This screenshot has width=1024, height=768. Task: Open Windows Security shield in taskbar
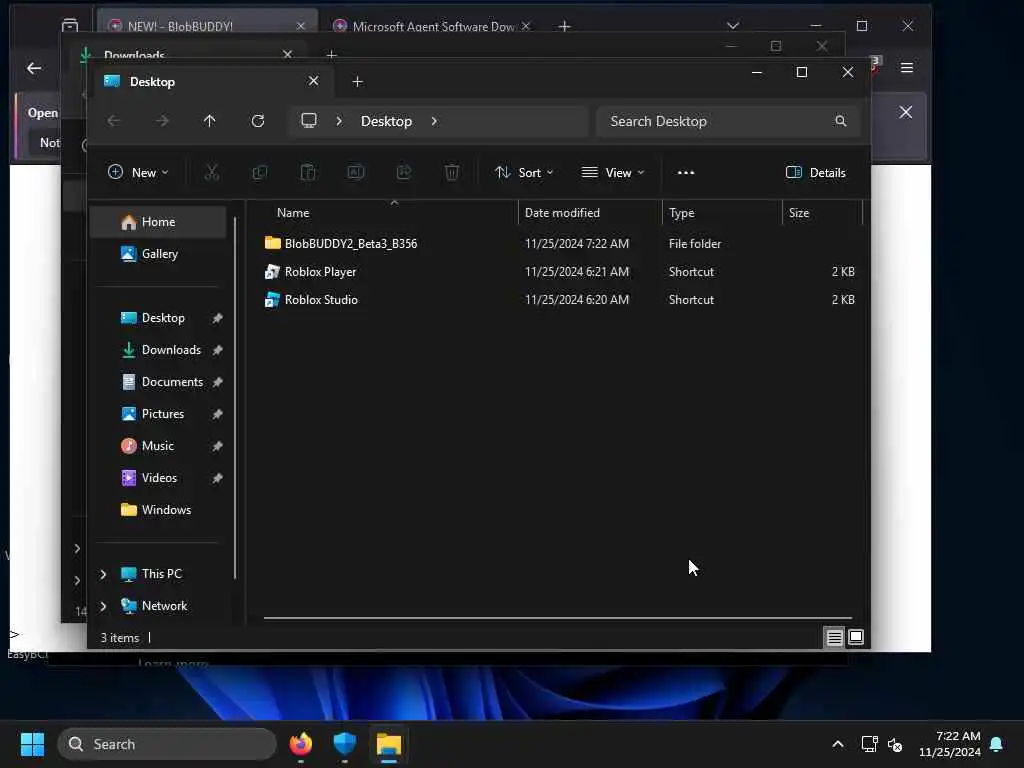pos(344,744)
